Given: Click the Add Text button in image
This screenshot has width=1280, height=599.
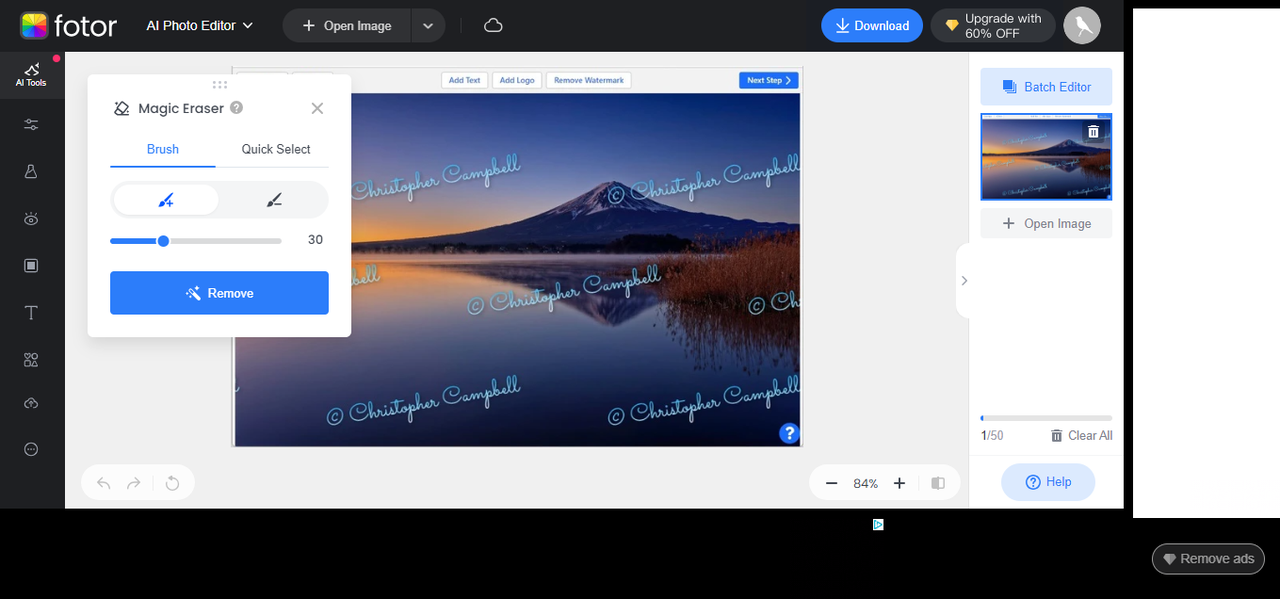Looking at the screenshot, I should [x=464, y=80].
